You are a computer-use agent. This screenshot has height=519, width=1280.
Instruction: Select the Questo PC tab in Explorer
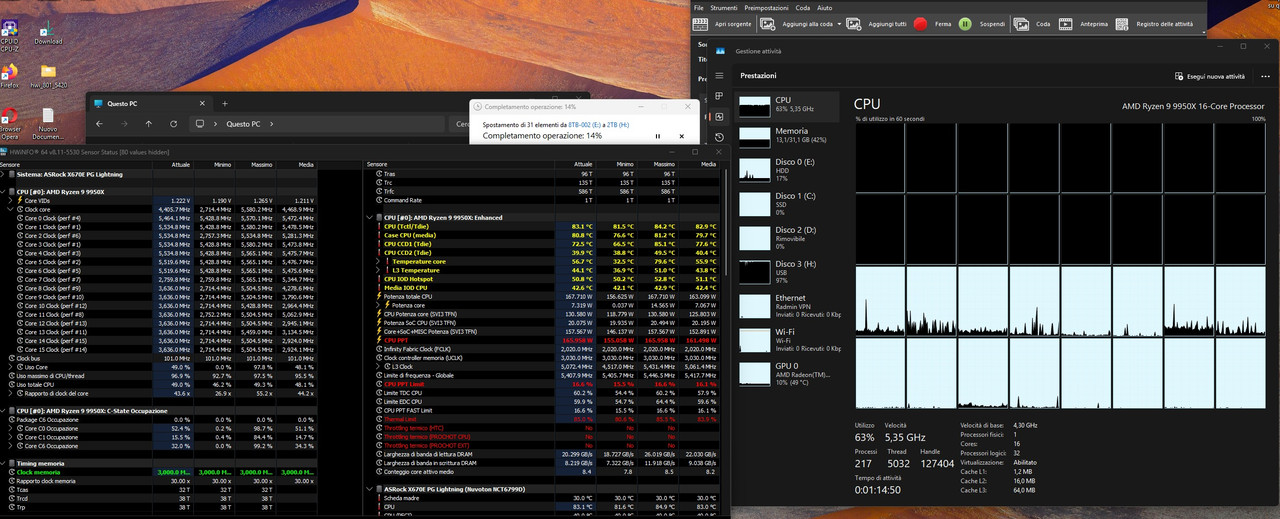click(x=148, y=103)
